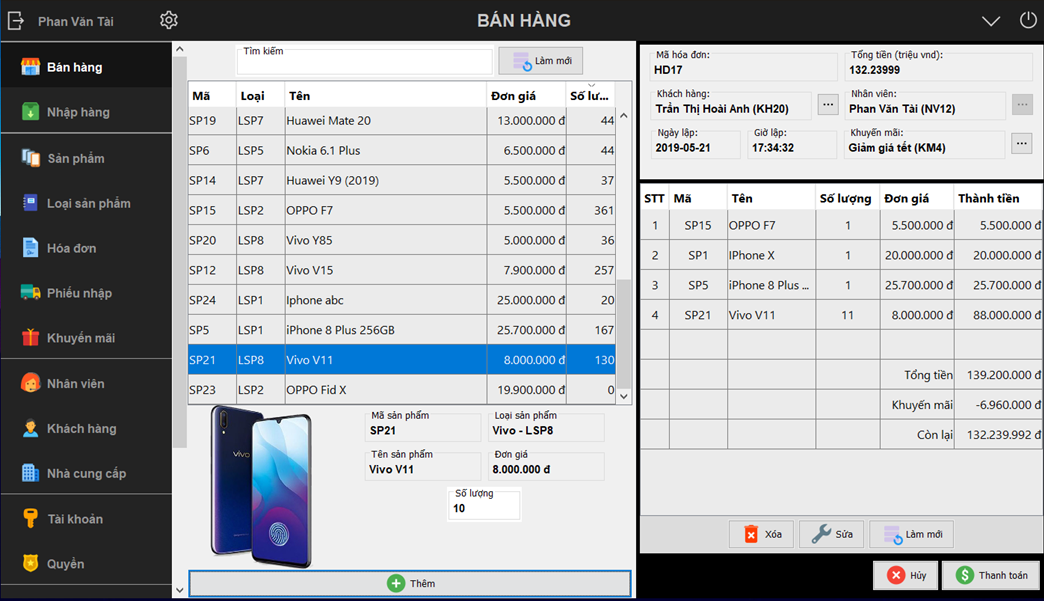Open the Khuyến mãi menu label
This screenshot has width=1044, height=601.
pos(81,338)
